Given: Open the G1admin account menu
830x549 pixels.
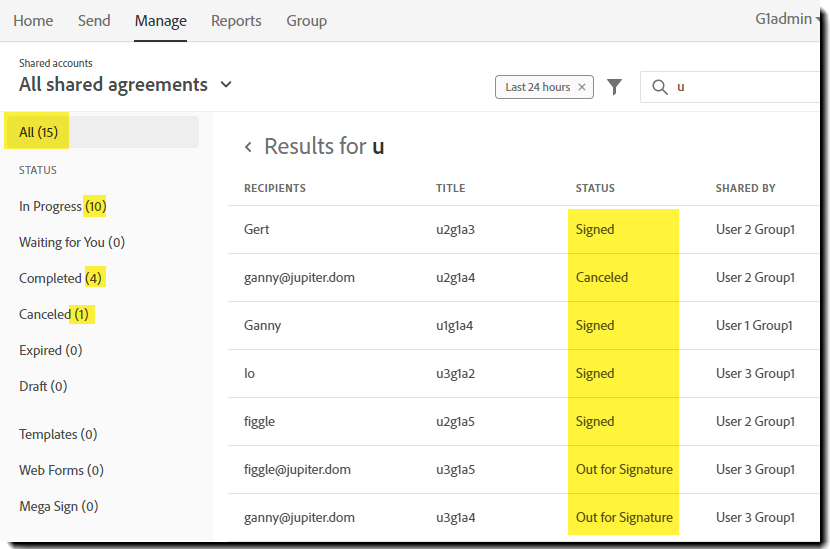Looking at the screenshot, I should click(788, 19).
